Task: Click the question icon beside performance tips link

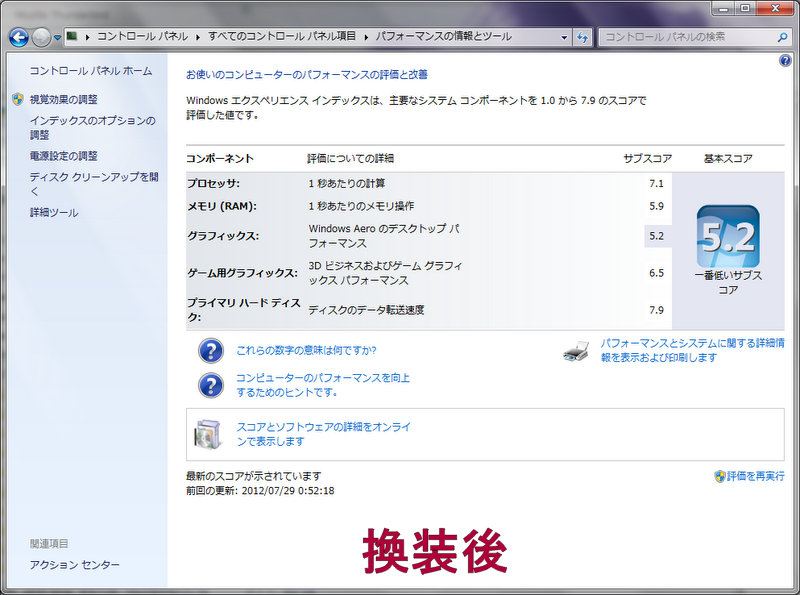Action: tap(211, 385)
